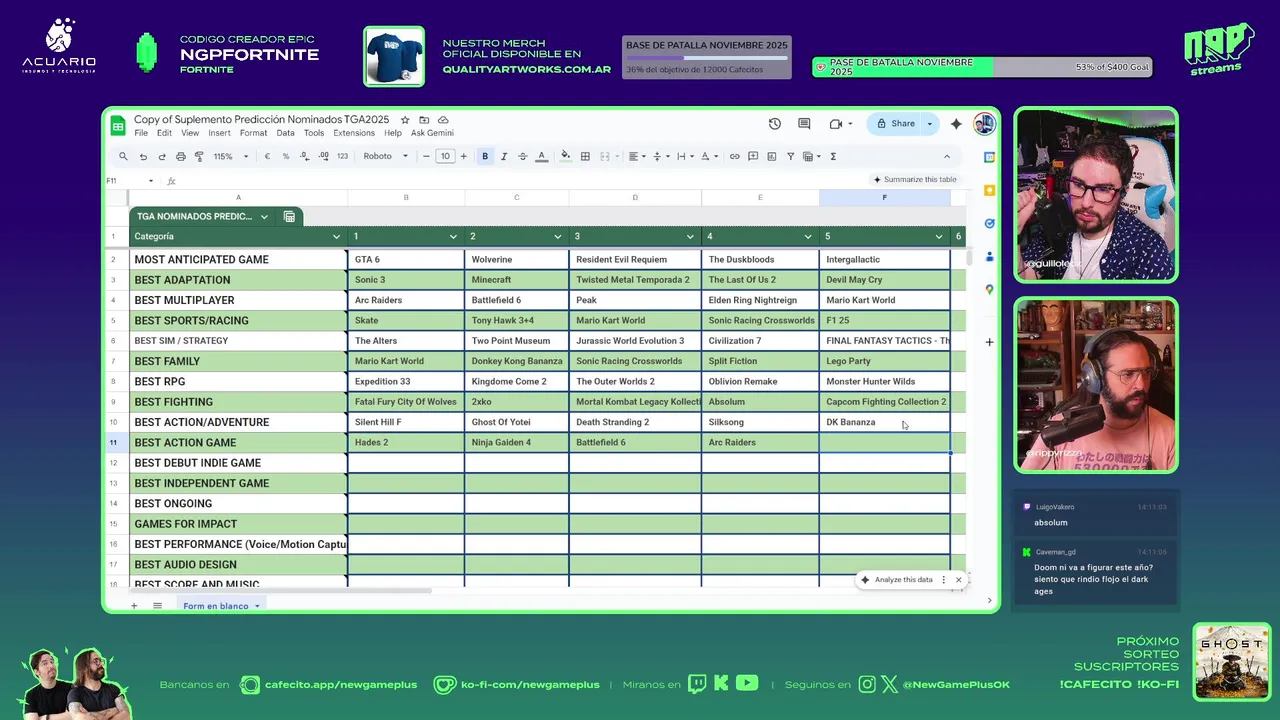Open filter views table dropdown

(x=810, y=156)
